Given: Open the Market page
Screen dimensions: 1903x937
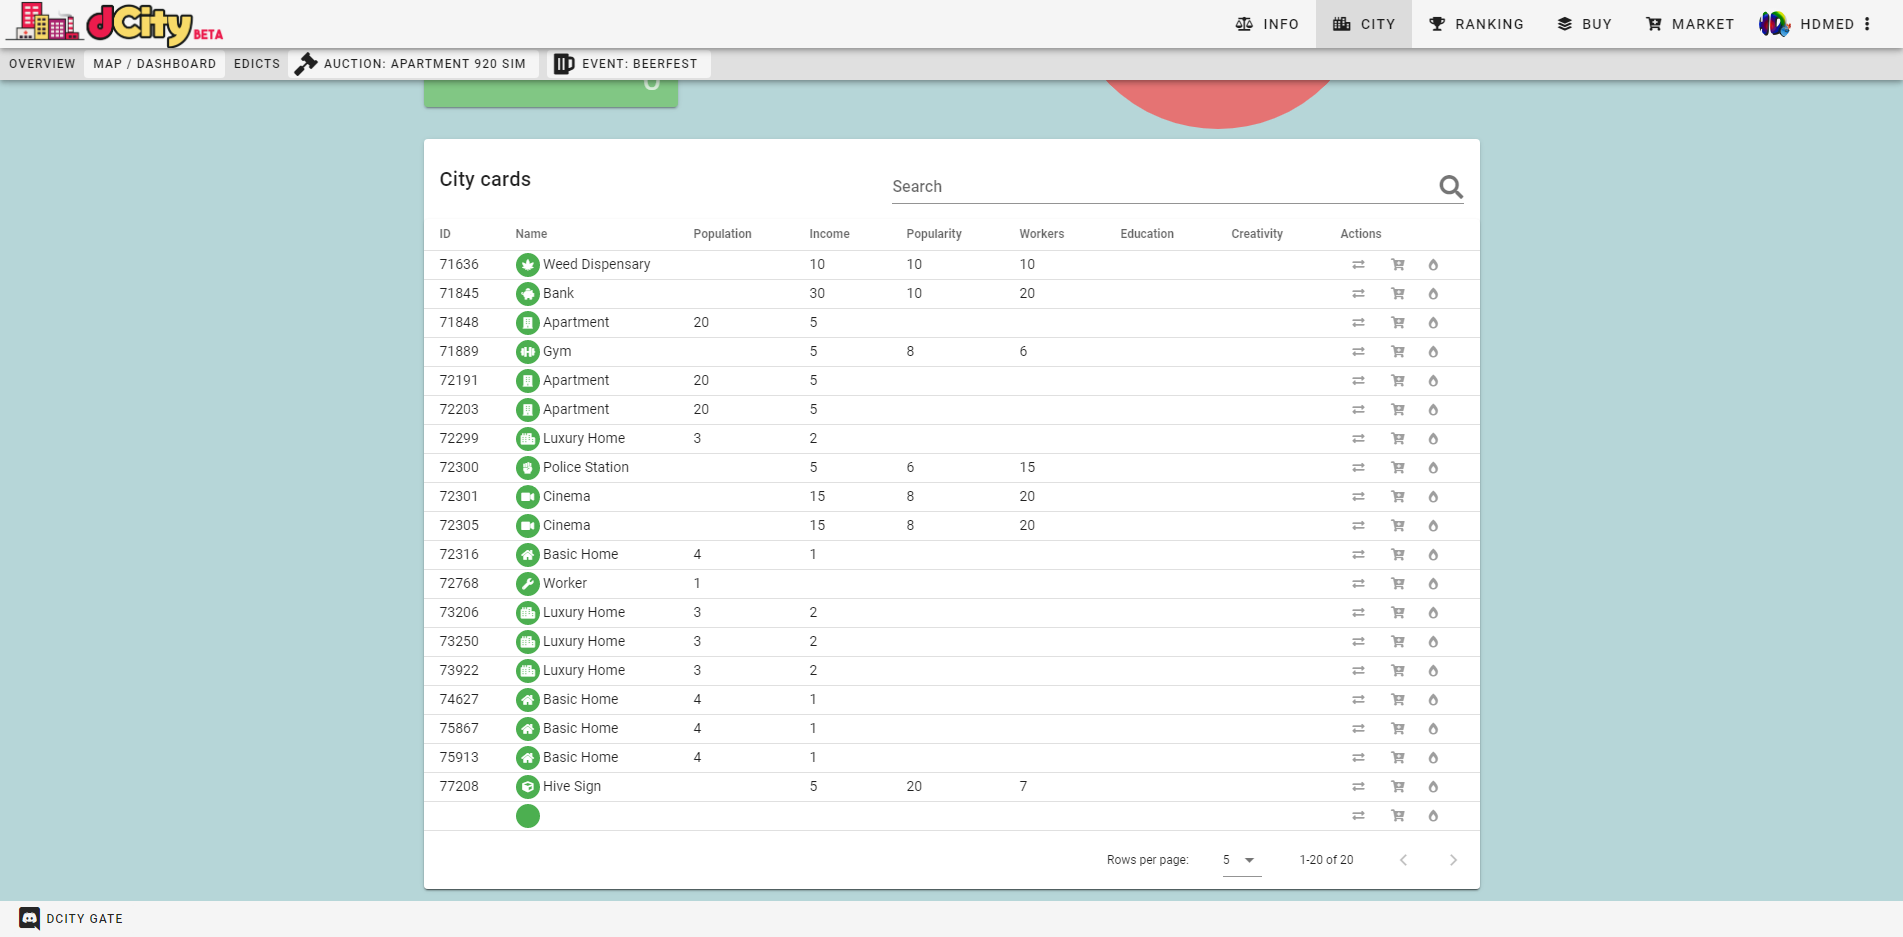Looking at the screenshot, I should [x=1690, y=24].
